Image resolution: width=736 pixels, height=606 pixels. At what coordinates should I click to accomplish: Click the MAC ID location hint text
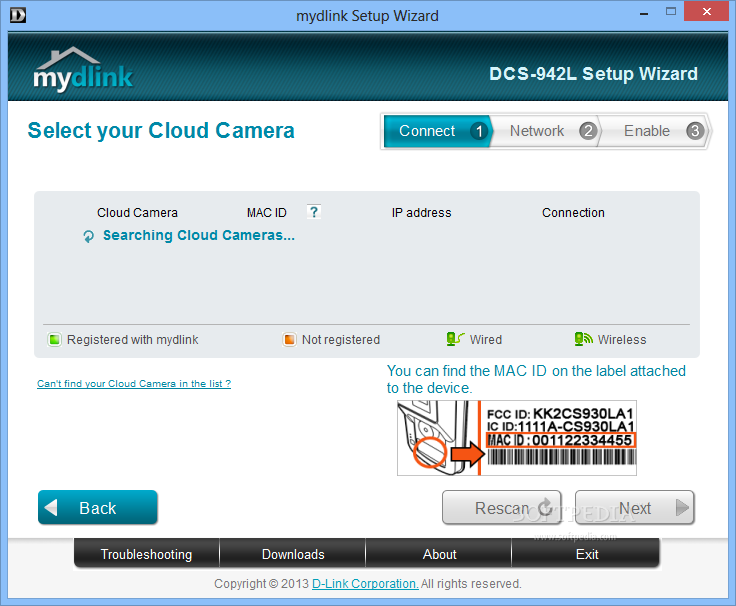point(536,379)
